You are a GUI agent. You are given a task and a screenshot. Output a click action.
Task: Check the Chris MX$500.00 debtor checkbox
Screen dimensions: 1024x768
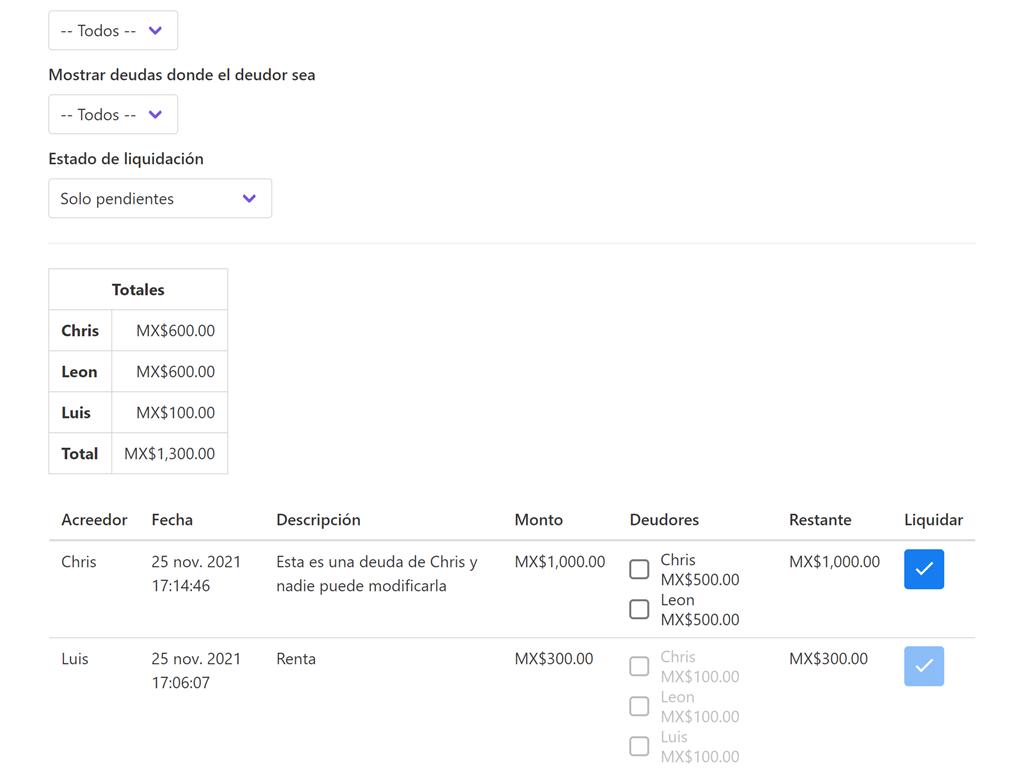[639, 569]
